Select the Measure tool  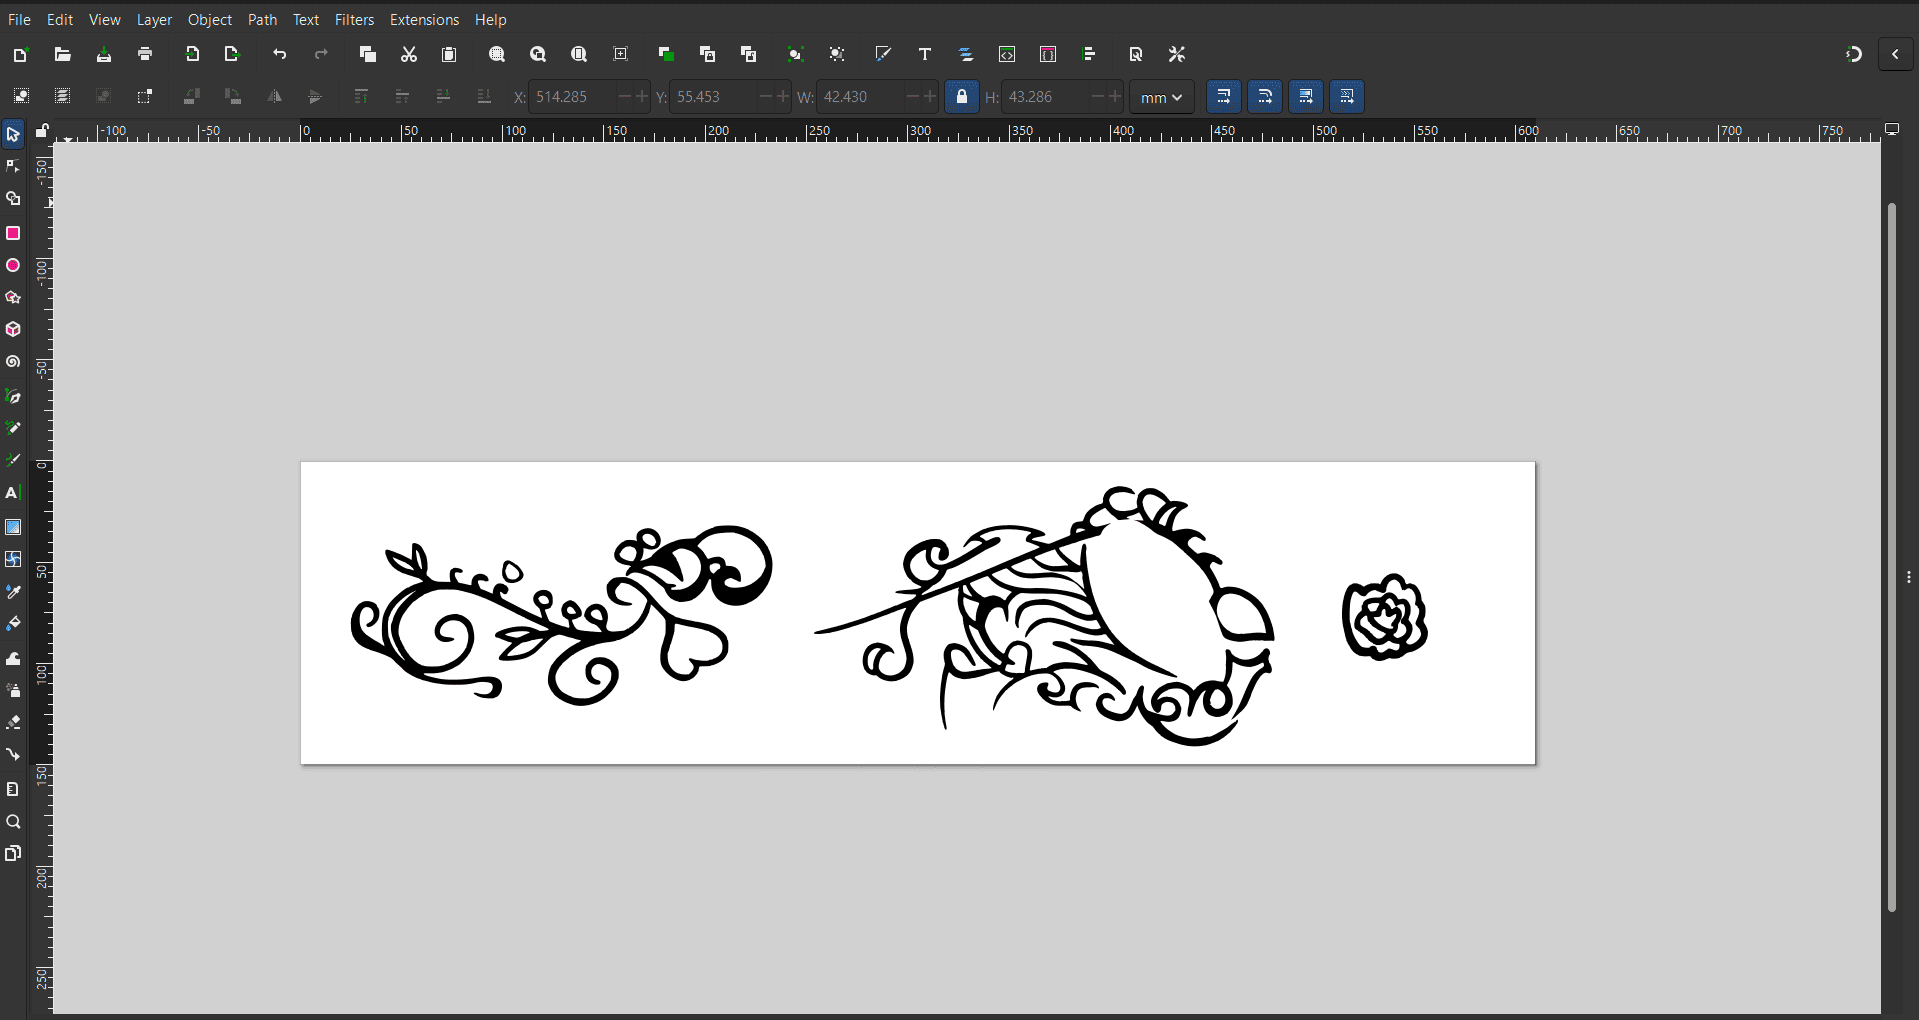(13, 789)
